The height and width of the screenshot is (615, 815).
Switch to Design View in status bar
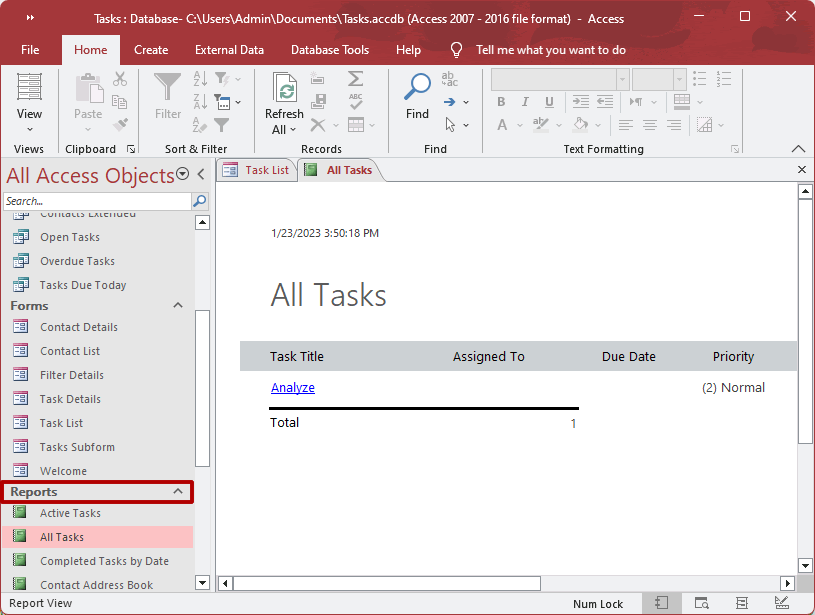tap(781, 603)
